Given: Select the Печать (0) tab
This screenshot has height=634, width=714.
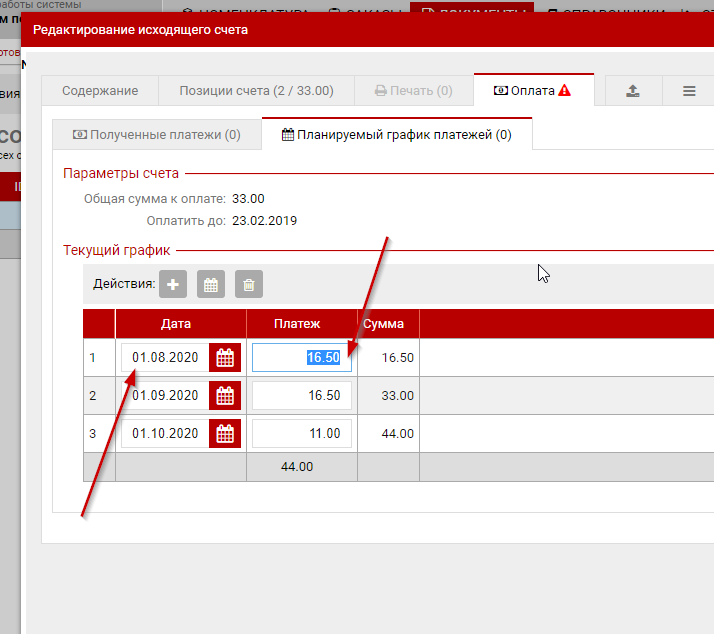Looking at the screenshot, I should [413, 91].
